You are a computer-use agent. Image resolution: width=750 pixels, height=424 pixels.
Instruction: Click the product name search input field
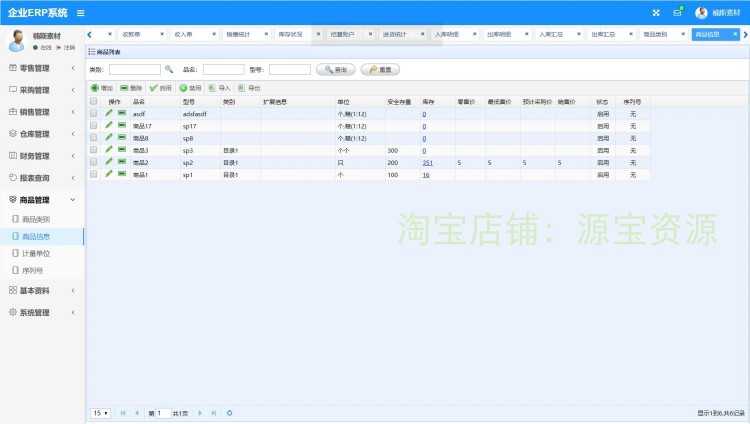[x=223, y=69]
